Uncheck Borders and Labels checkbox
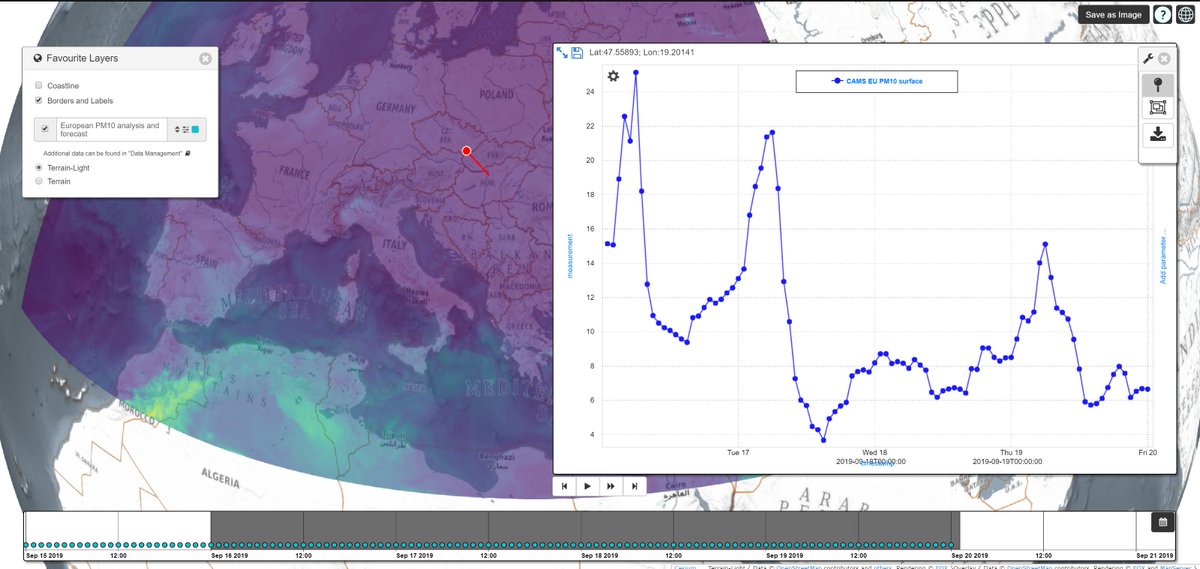This screenshot has width=1200, height=569. point(38,101)
